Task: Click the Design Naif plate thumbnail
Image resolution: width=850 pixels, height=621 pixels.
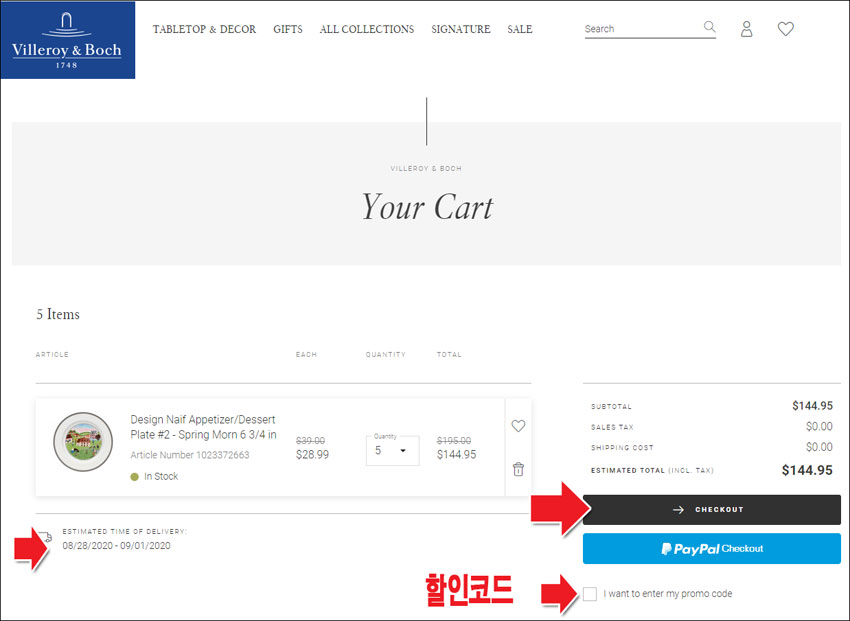Action: coord(83,442)
